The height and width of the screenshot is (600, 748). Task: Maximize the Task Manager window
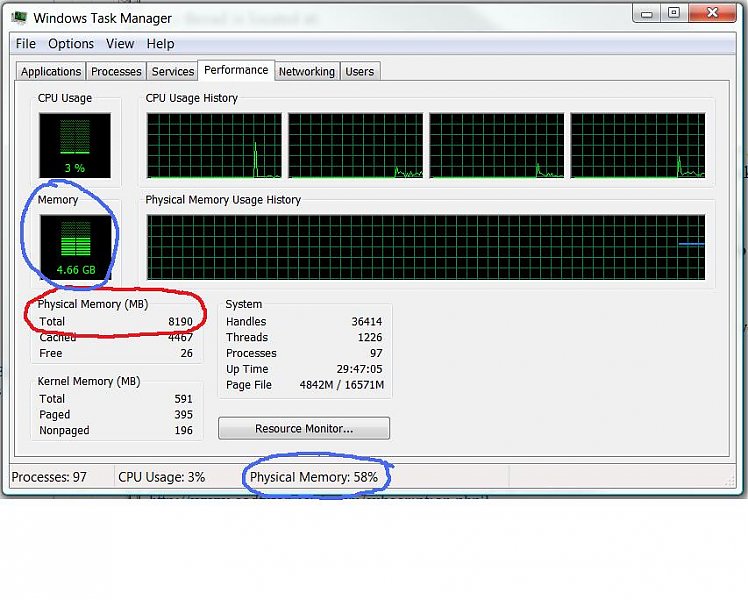(x=674, y=13)
